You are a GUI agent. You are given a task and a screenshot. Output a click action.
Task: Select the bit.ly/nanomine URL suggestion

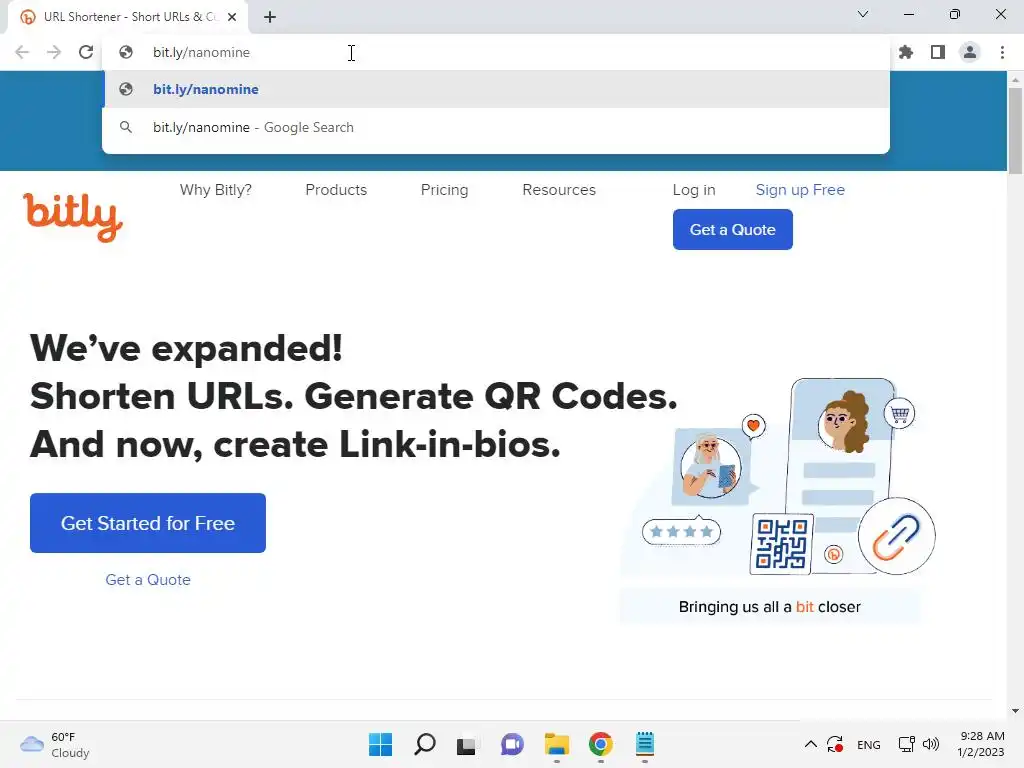(x=496, y=89)
